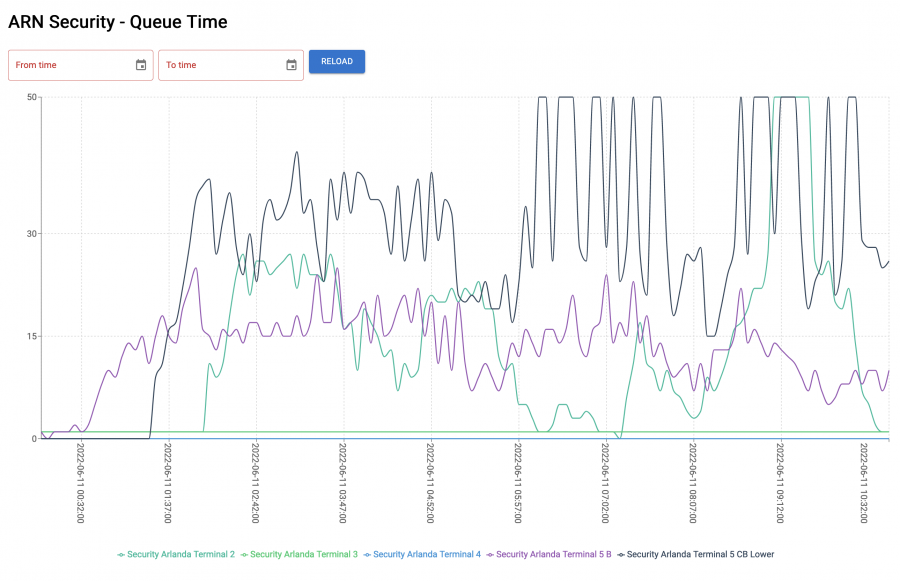Click the 15 value on the y-axis
The height and width of the screenshot is (581, 900).
[x=32, y=336]
